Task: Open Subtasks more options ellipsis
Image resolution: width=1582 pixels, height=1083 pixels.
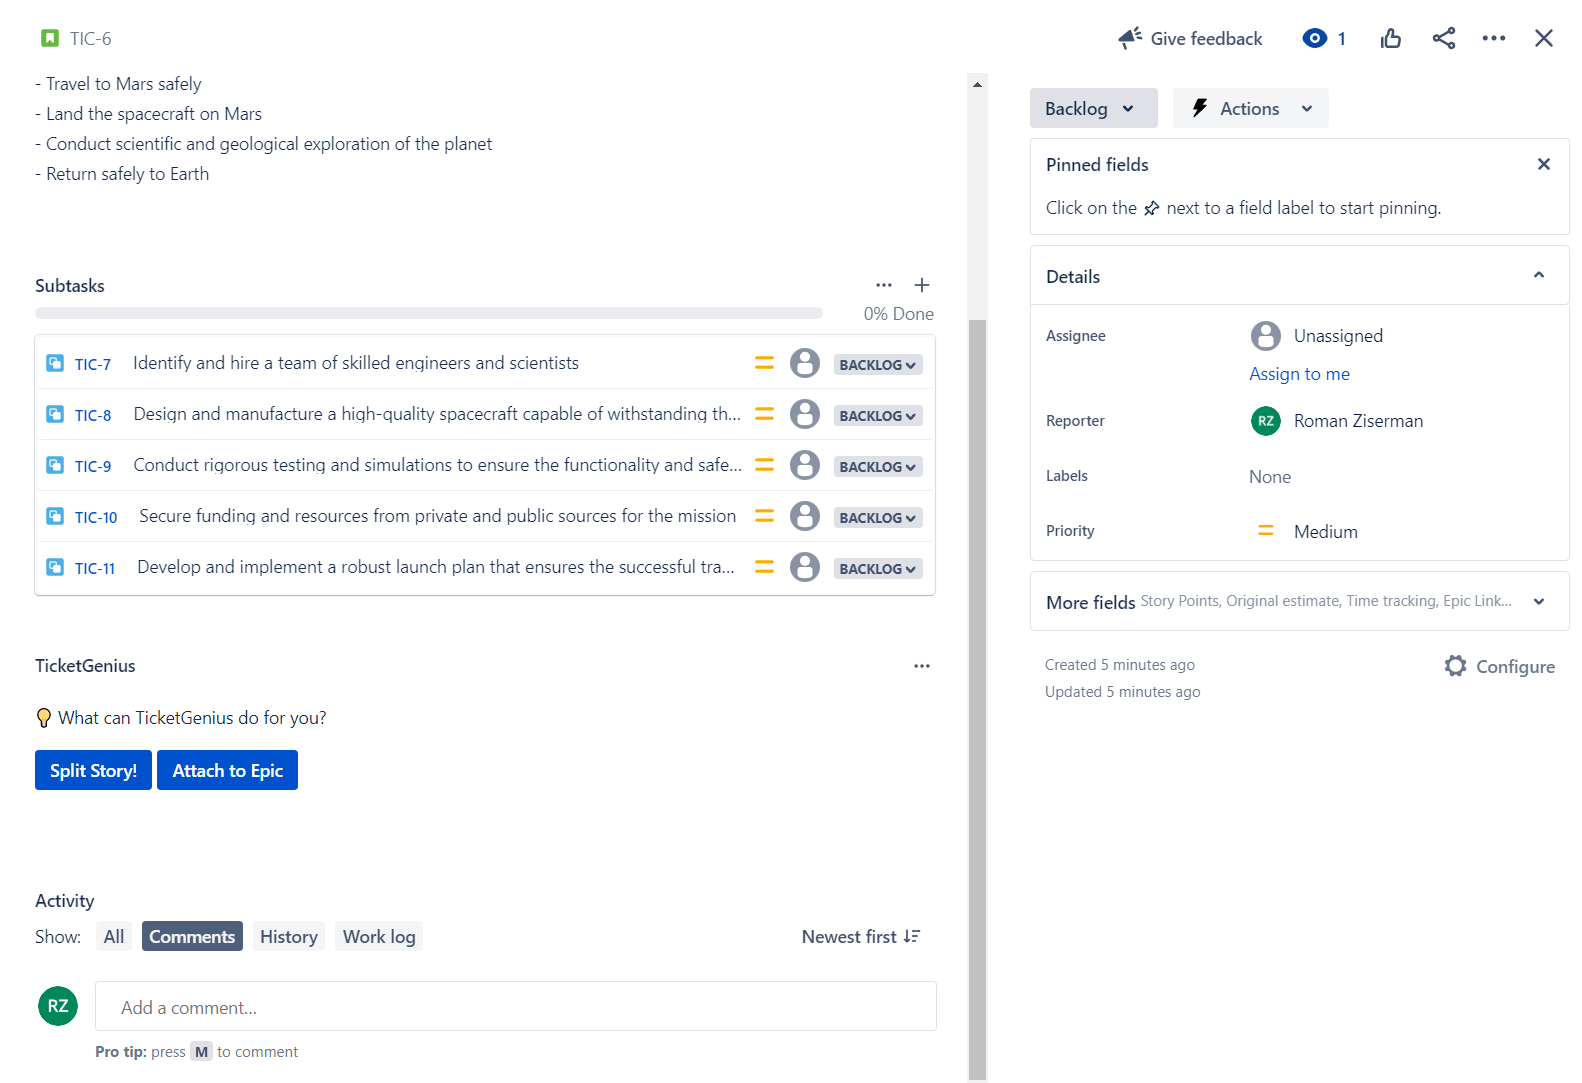Action: point(884,285)
